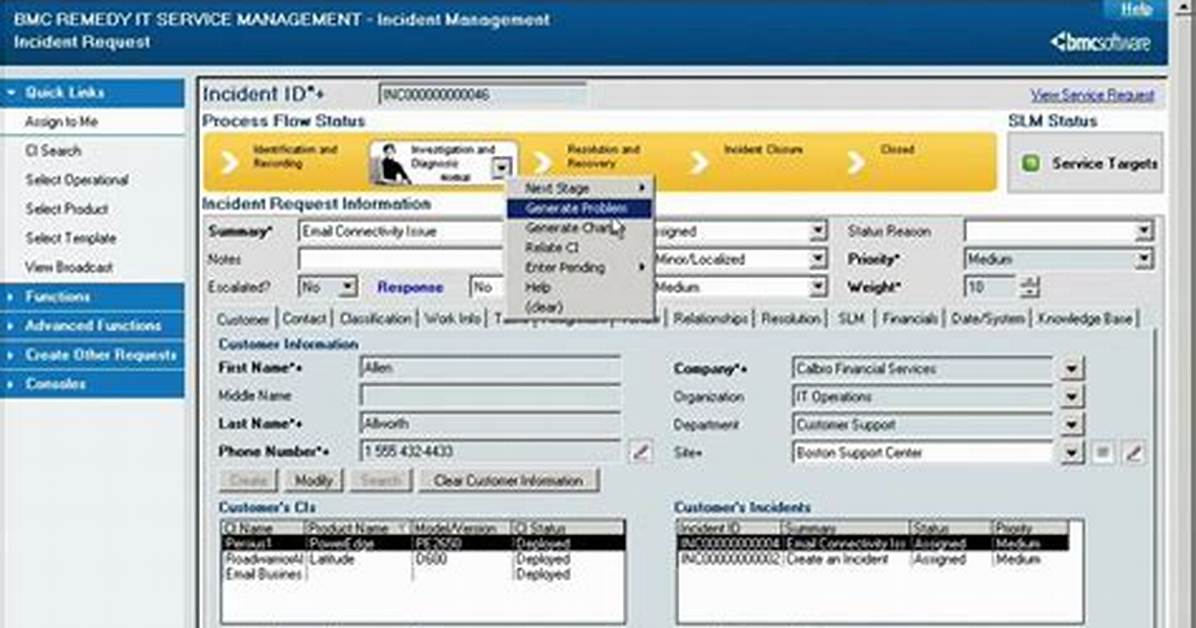Image resolution: width=1196 pixels, height=628 pixels.
Task: Switch to the Financials tab
Action: pos(909,319)
